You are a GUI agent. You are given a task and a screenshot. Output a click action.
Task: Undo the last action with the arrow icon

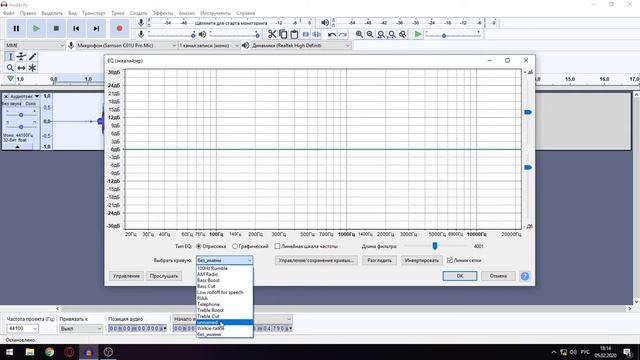[x=331, y=34]
